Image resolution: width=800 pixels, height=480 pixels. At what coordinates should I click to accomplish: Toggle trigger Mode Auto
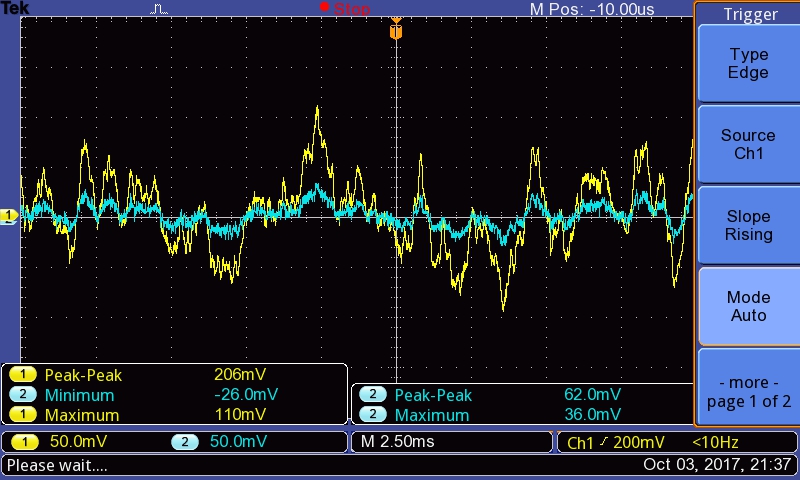click(x=748, y=306)
